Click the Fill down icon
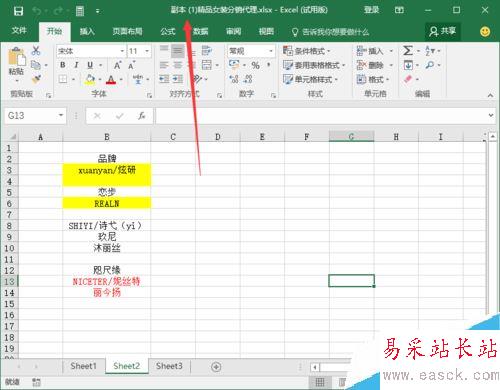 point(408,65)
